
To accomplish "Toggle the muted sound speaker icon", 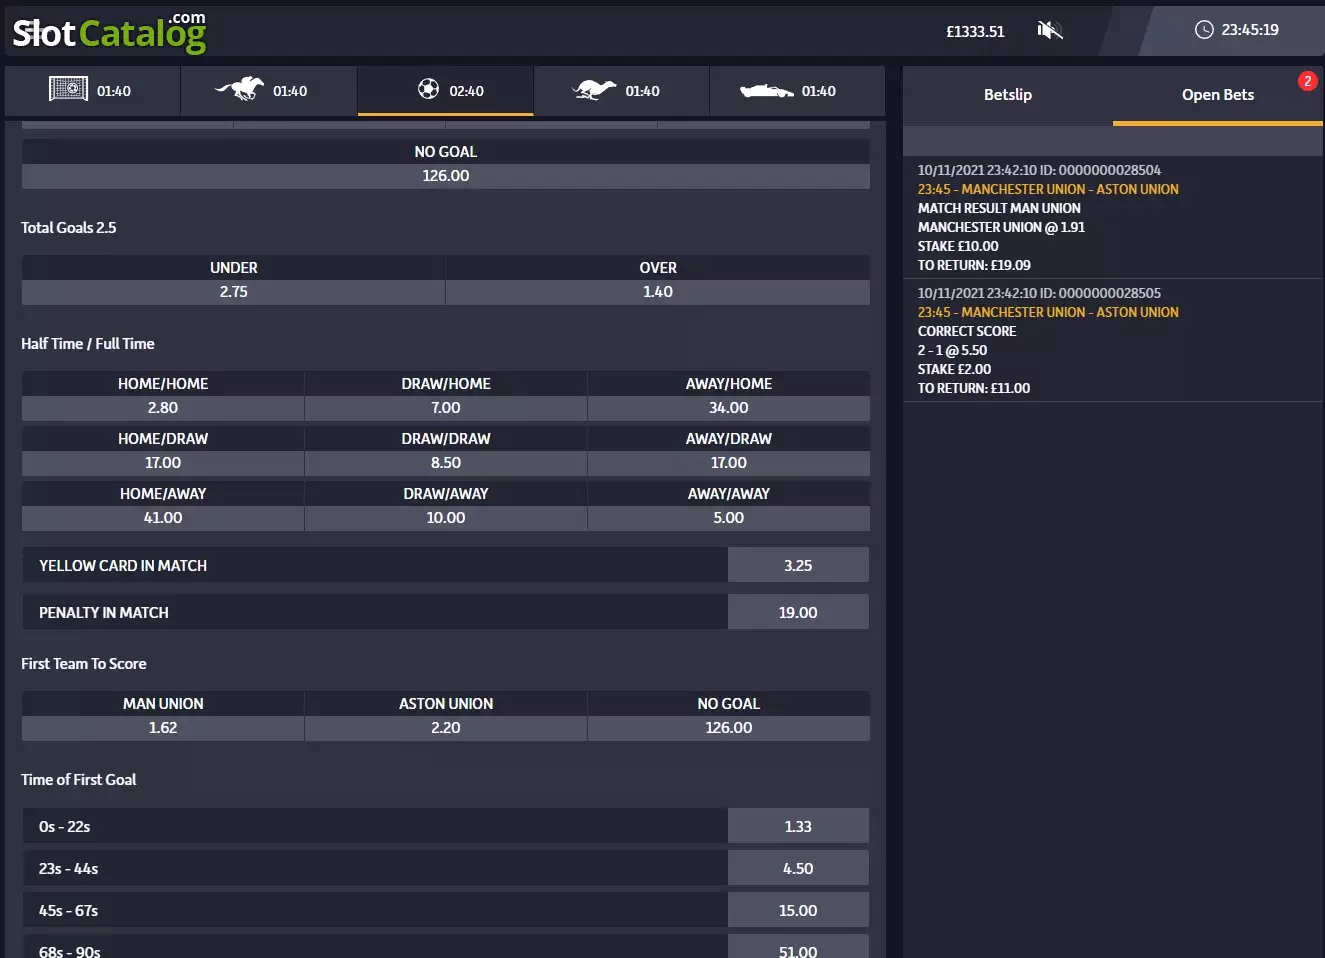I will point(1049,31).
